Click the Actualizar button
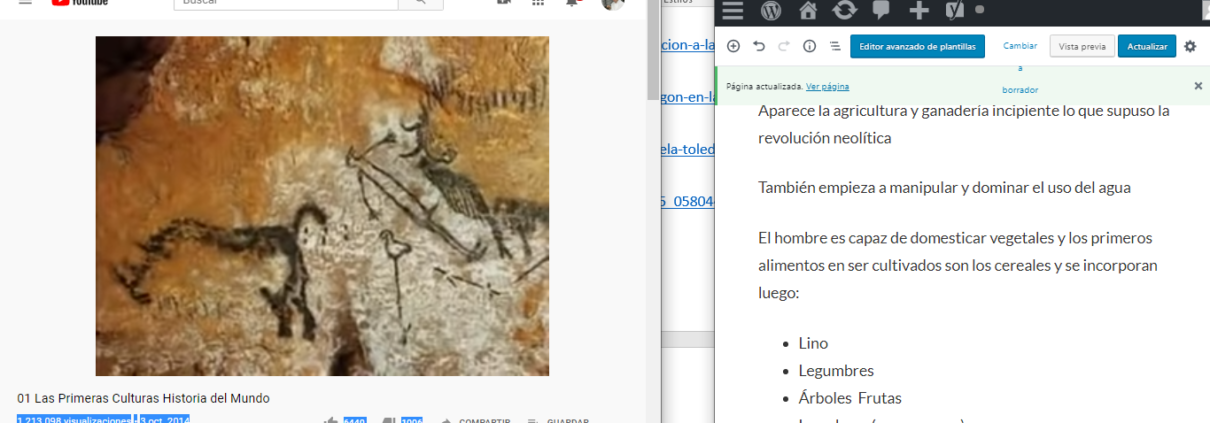 click(1146, 46)
